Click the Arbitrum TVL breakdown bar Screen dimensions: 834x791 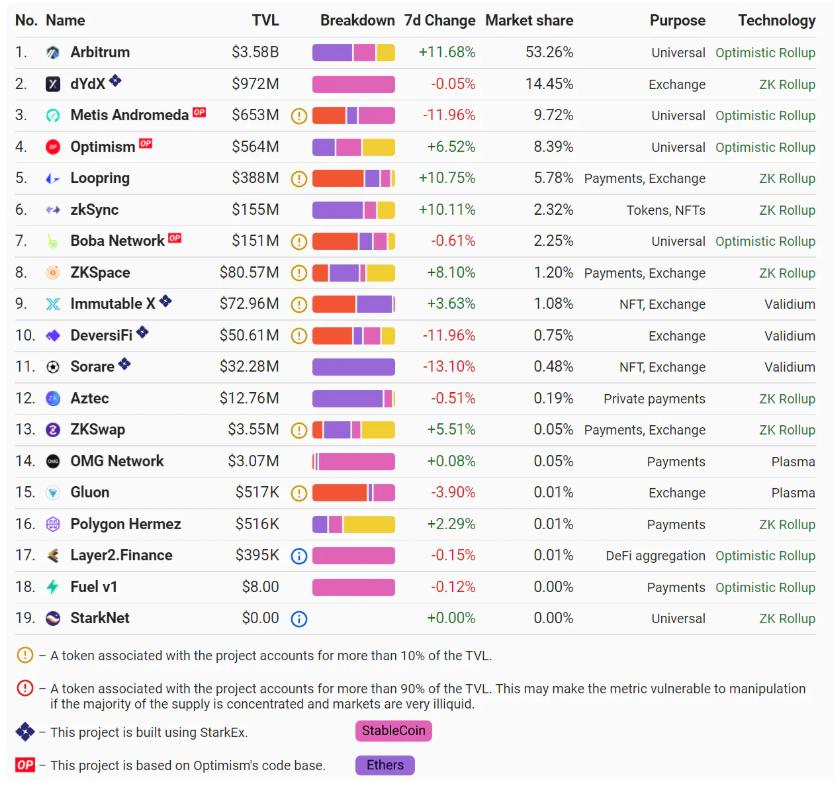pyautogui.click(x=353, y=53)
